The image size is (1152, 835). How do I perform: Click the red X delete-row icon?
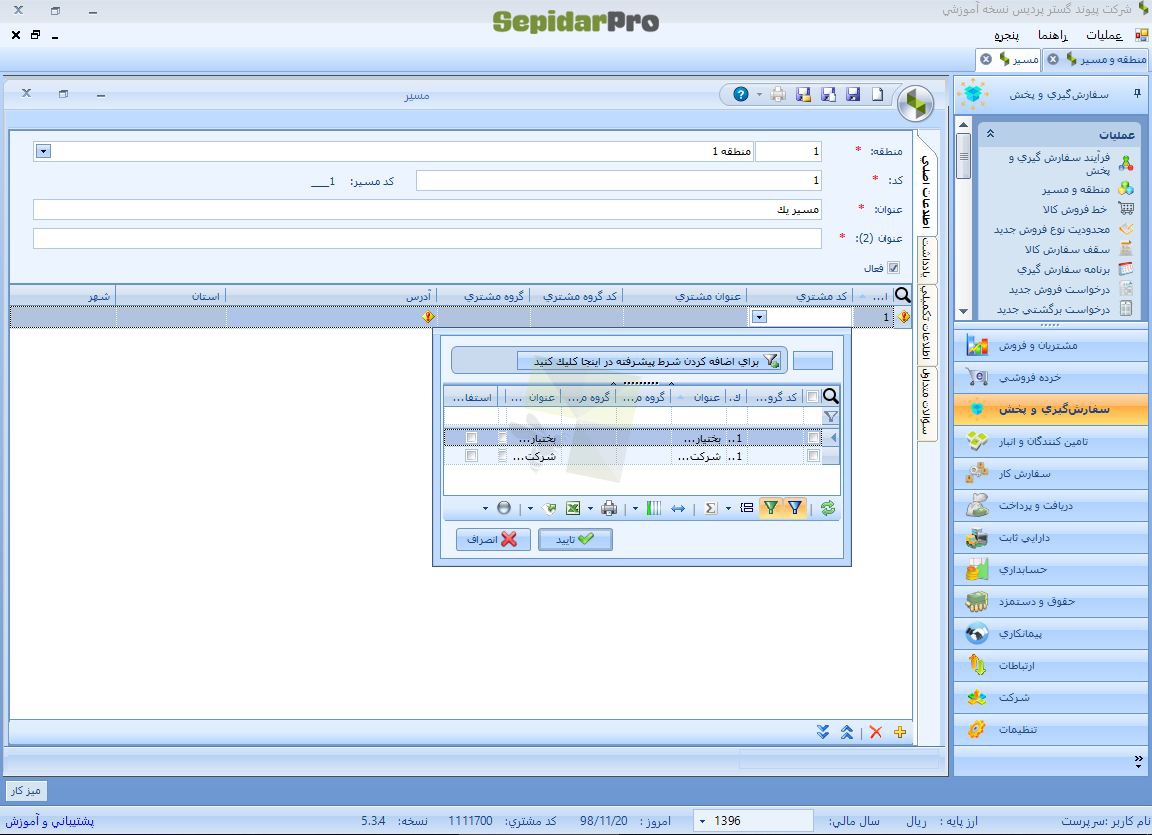pos(876,732)
